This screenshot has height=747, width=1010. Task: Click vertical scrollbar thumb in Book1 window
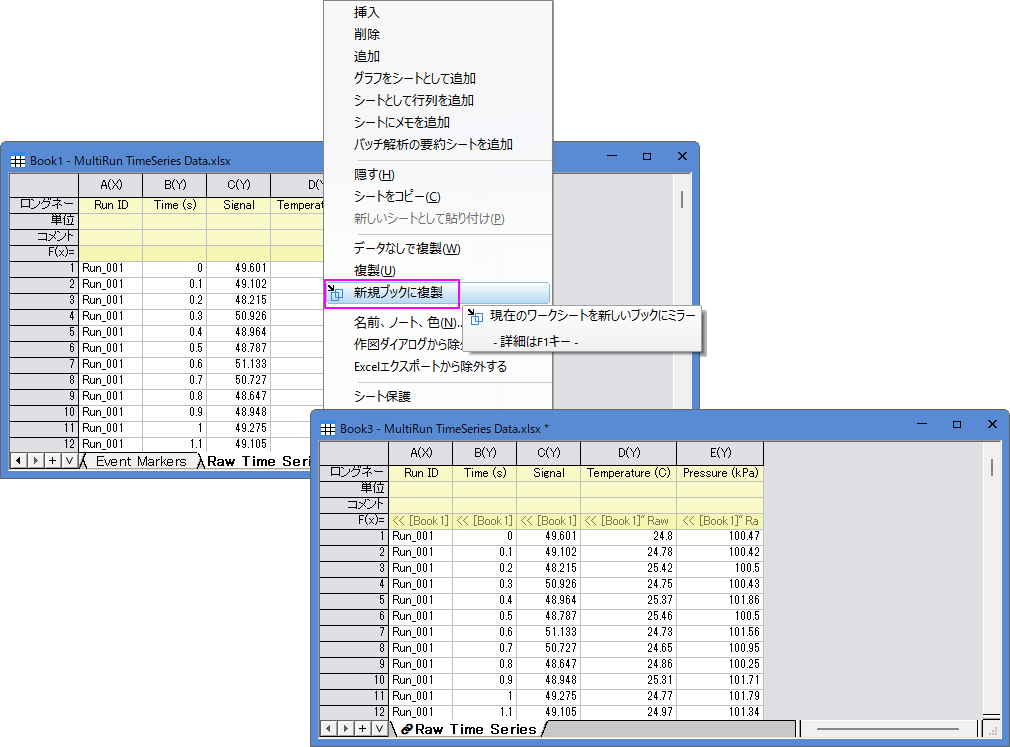(x=681, y=199)
